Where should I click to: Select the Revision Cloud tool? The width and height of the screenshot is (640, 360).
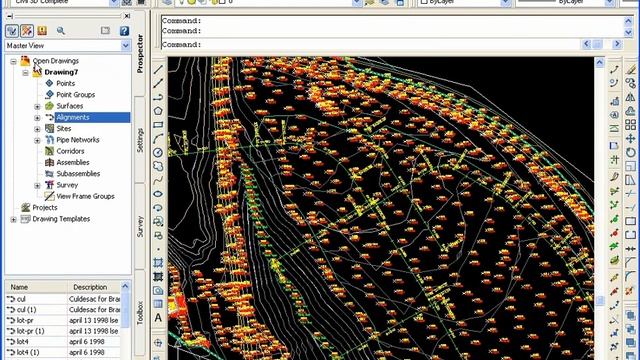(158, 166)
